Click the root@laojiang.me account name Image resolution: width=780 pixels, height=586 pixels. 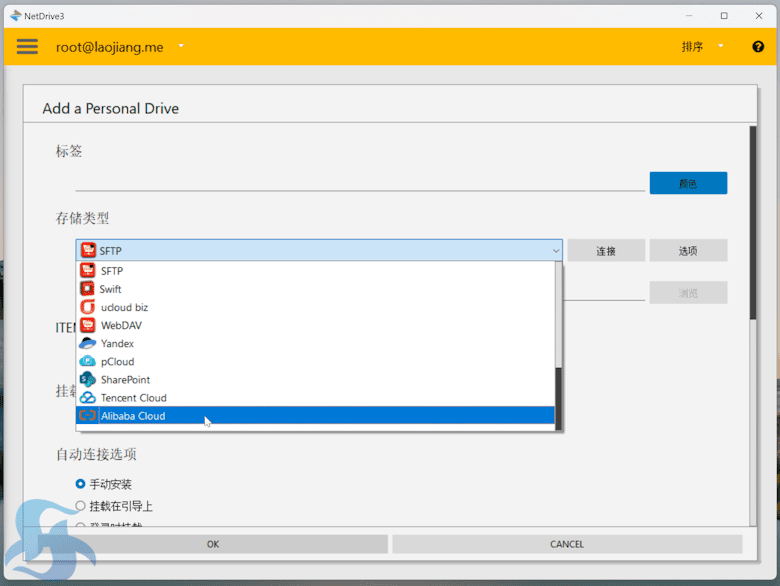click(x=109, y=47)
